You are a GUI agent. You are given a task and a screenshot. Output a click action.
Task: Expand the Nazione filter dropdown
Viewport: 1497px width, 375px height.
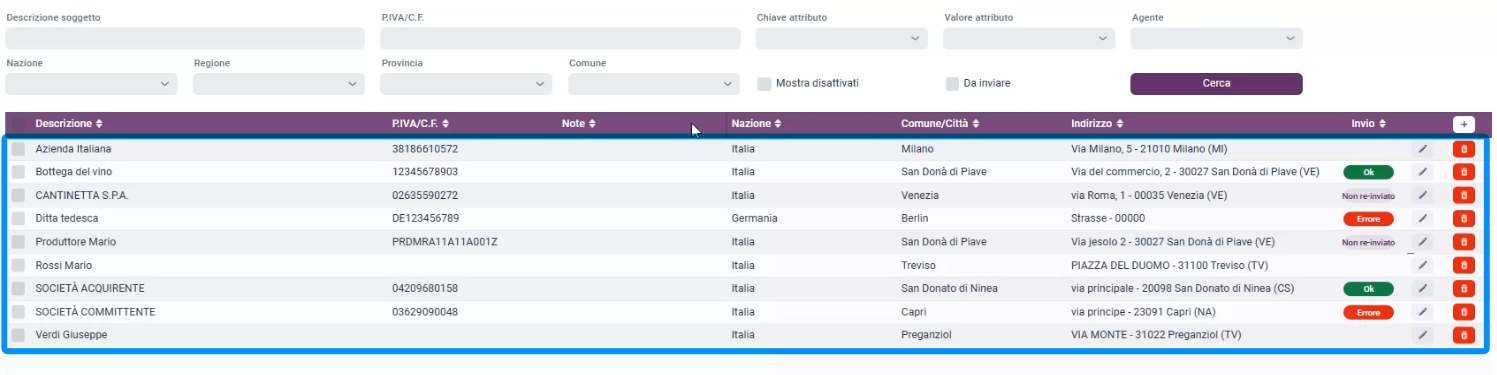click(91, 84)
